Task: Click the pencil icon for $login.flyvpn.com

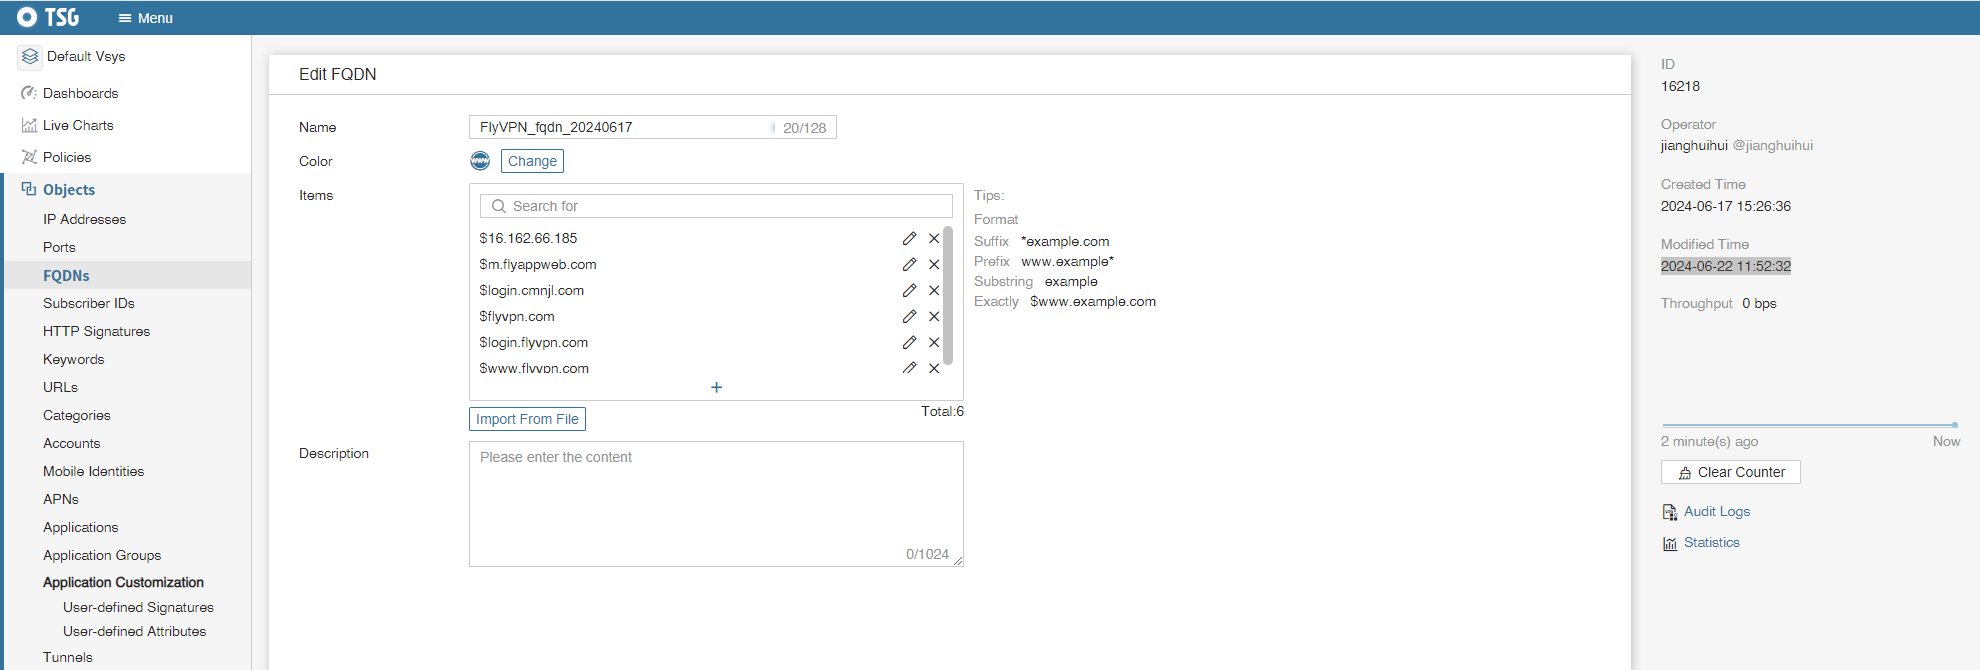Action: (x=909, y=343)
